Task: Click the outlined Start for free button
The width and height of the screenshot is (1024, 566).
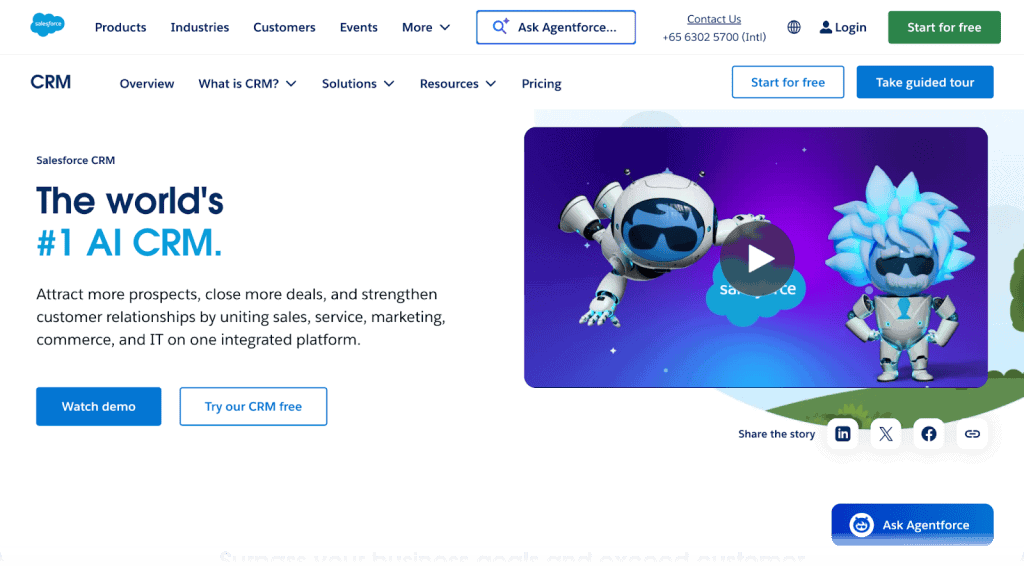Action: click(788, 82)
